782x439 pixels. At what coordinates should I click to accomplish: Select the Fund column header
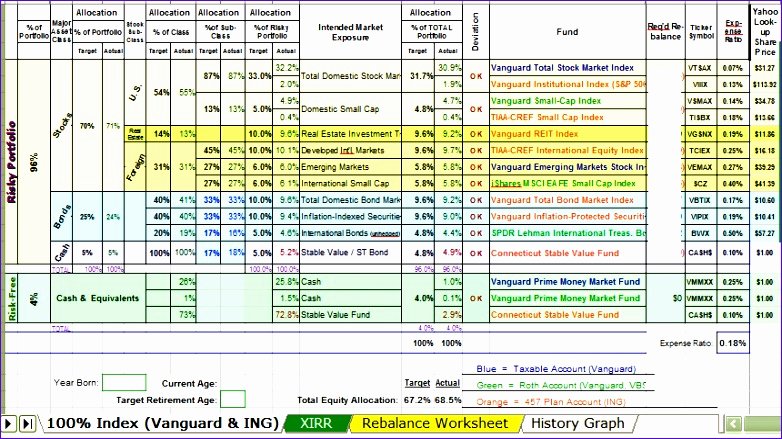pyautogui.click(x=568, y=31)
